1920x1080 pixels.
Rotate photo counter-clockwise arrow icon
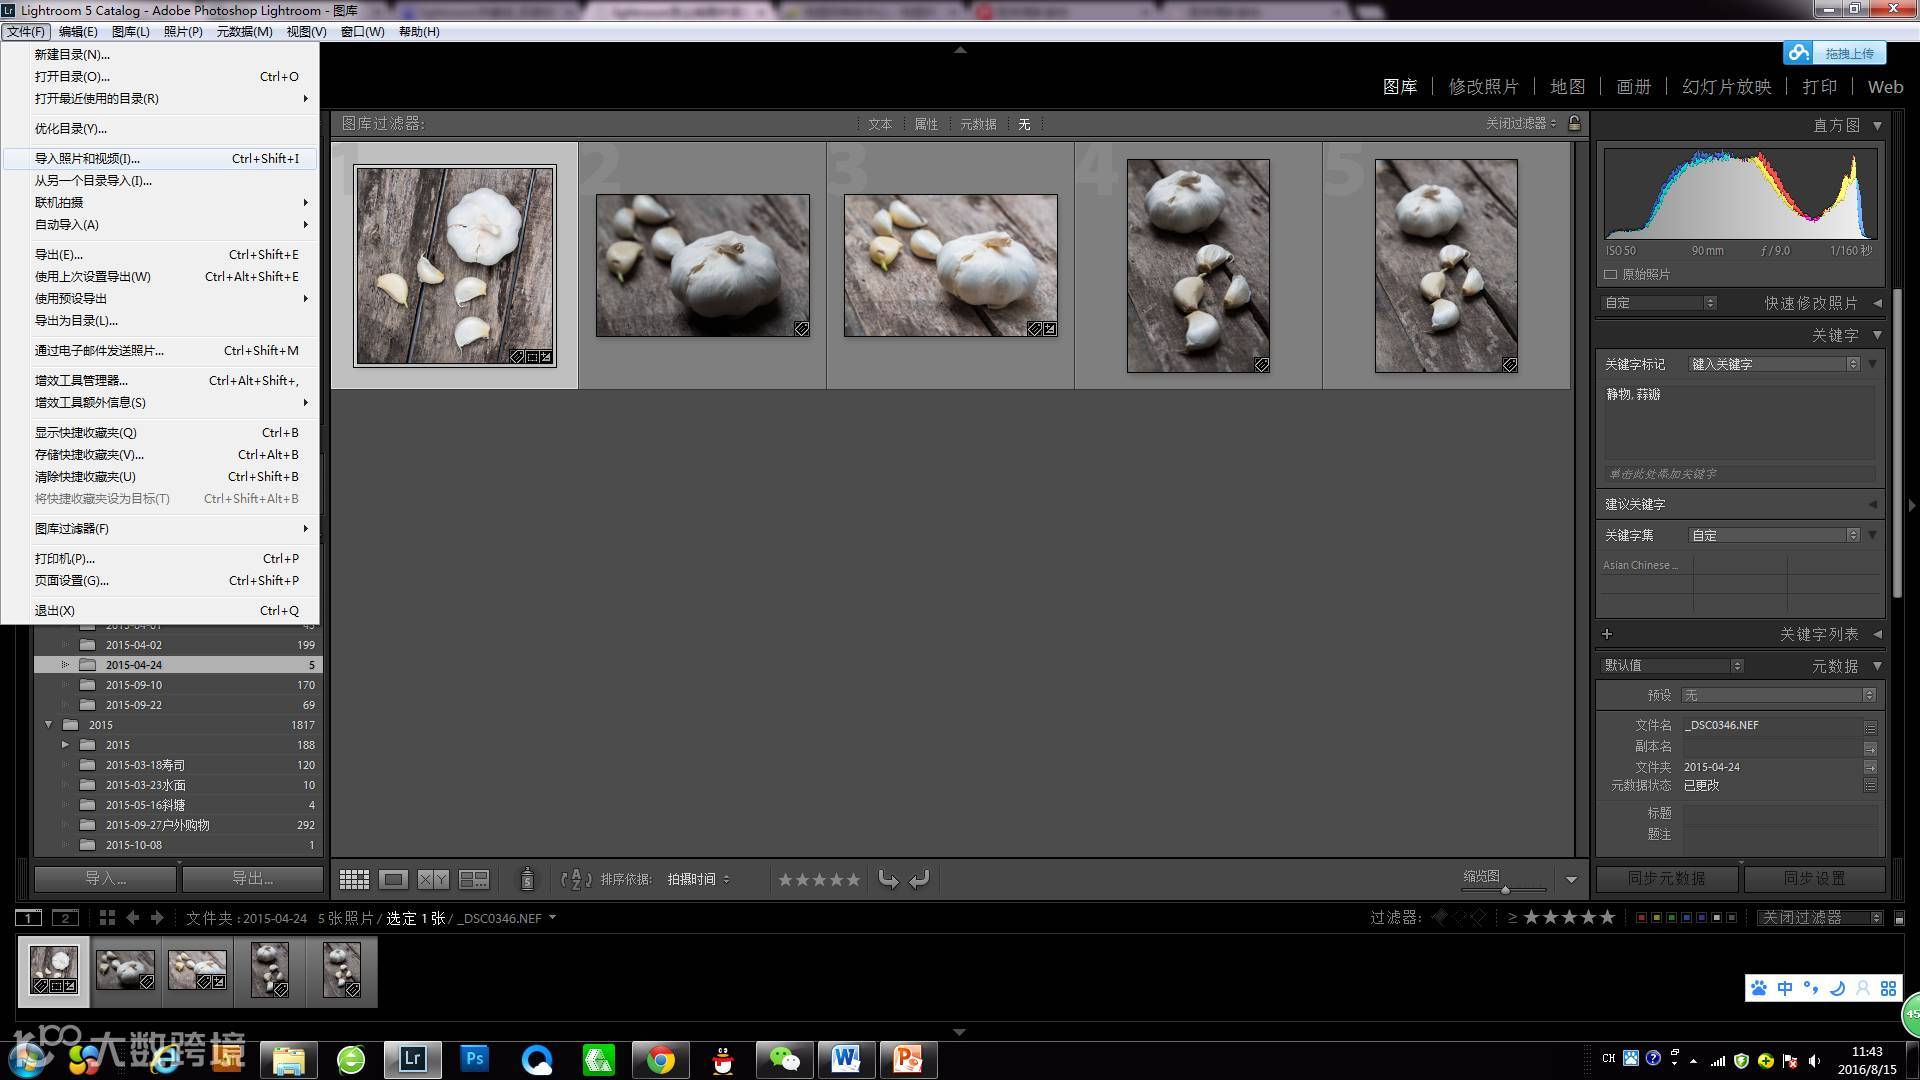coord(888,879)
